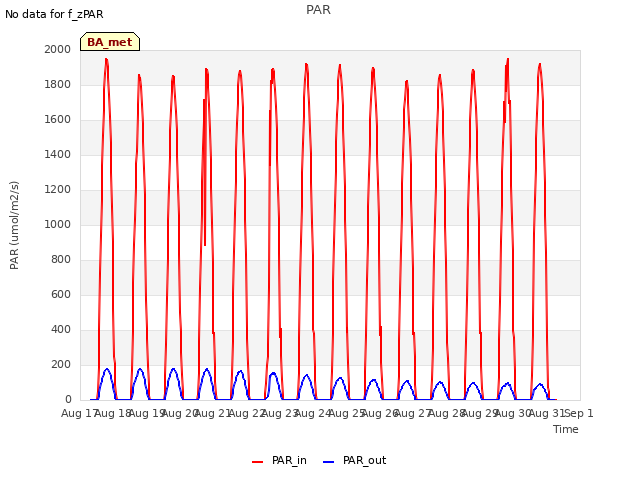640x480 pixels.
Task: Click the 1400 y-axis tick label
Action: click(x=58, y=155)
